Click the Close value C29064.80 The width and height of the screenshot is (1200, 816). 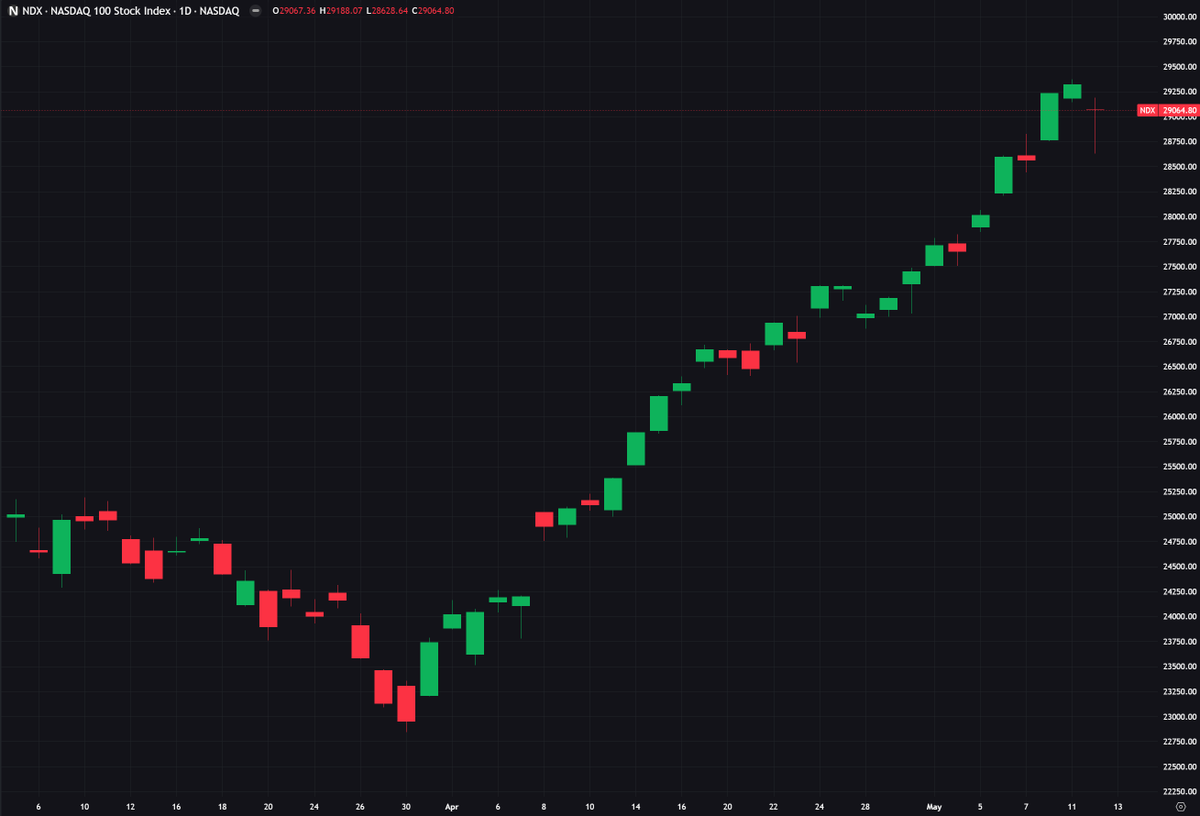[x=433, y=11]
